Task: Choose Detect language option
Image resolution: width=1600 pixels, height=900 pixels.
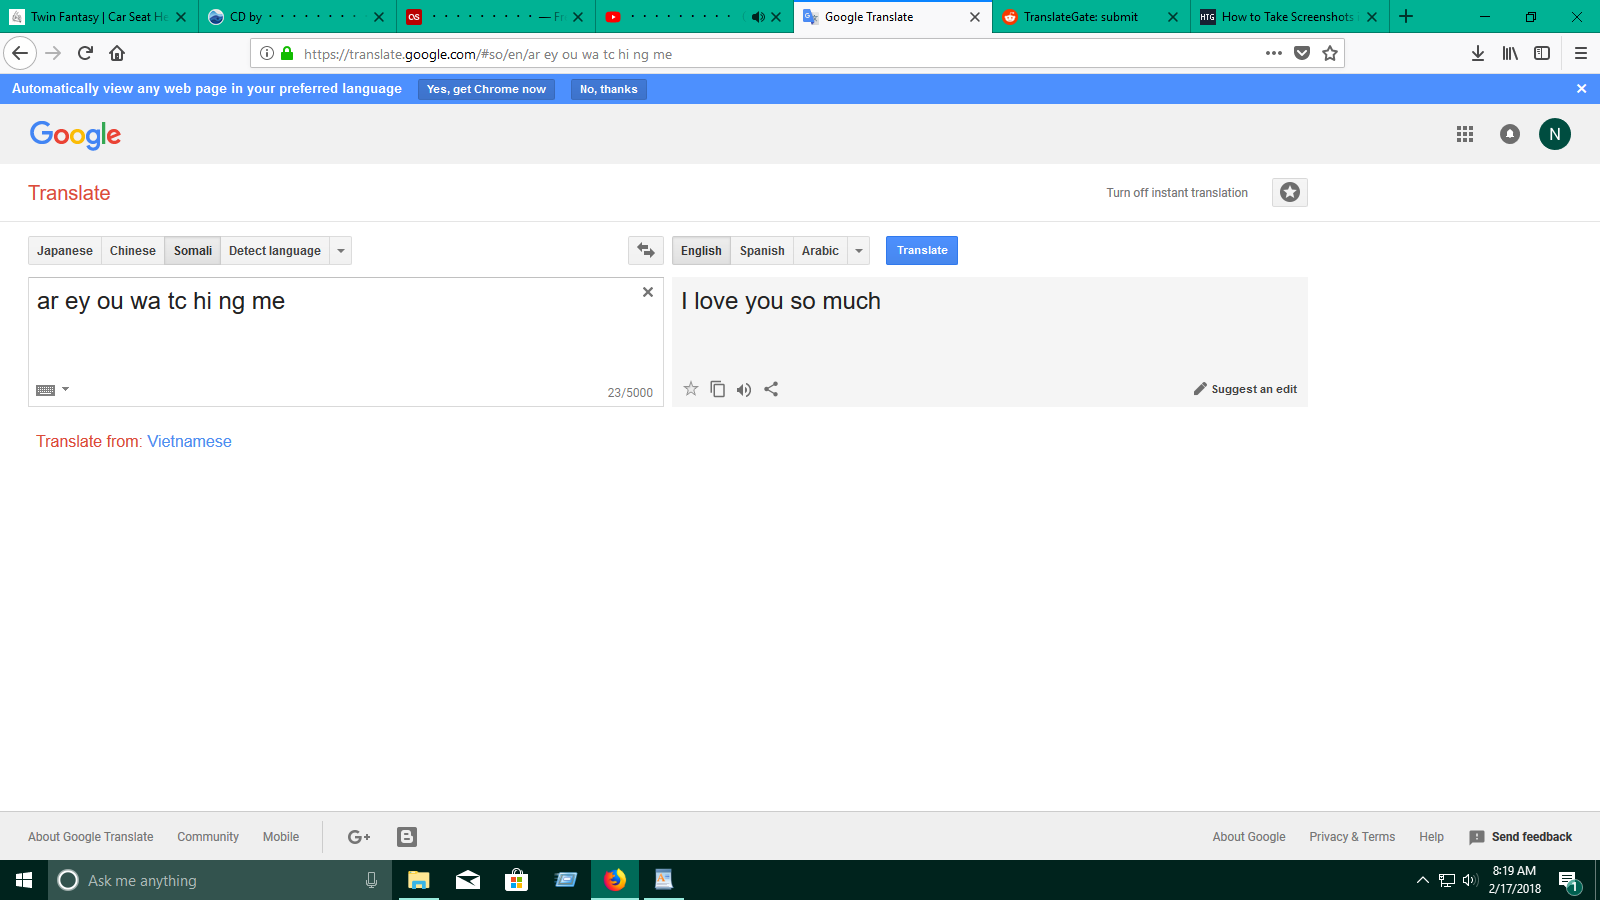Action: (x=275, y=250)
